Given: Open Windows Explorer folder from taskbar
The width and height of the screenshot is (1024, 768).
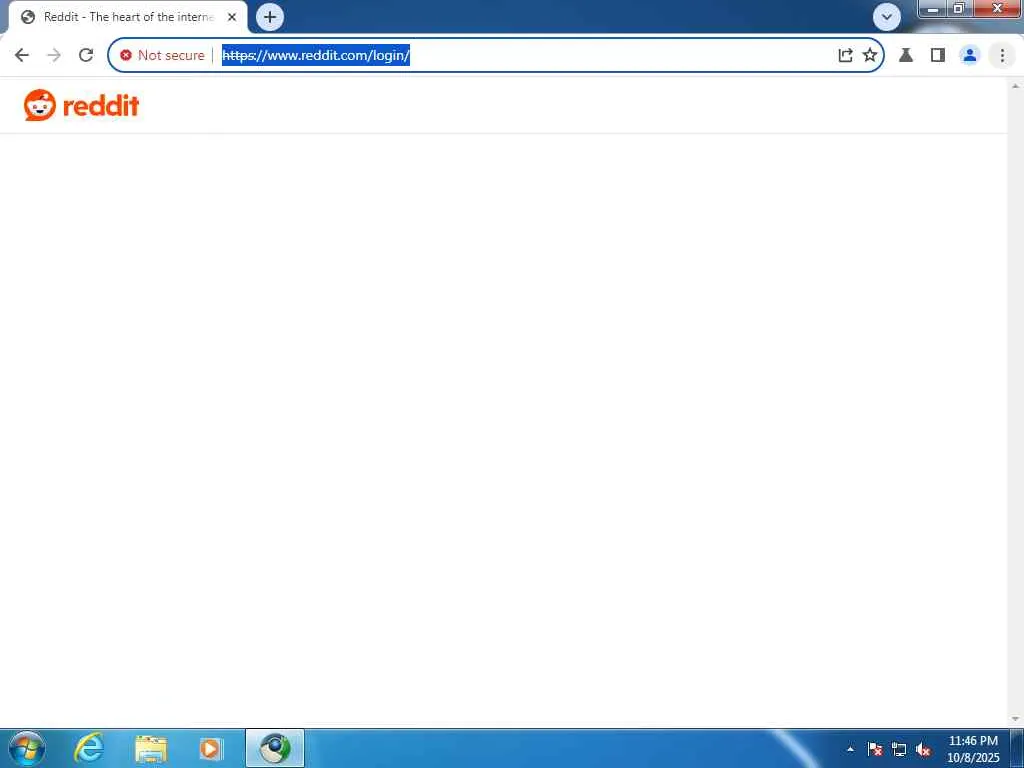Looking at the screenshot, I should (151, 748).
